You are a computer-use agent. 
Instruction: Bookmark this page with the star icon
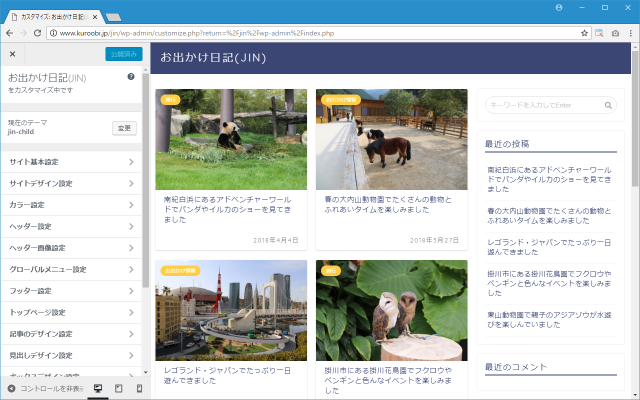point(584,33)
